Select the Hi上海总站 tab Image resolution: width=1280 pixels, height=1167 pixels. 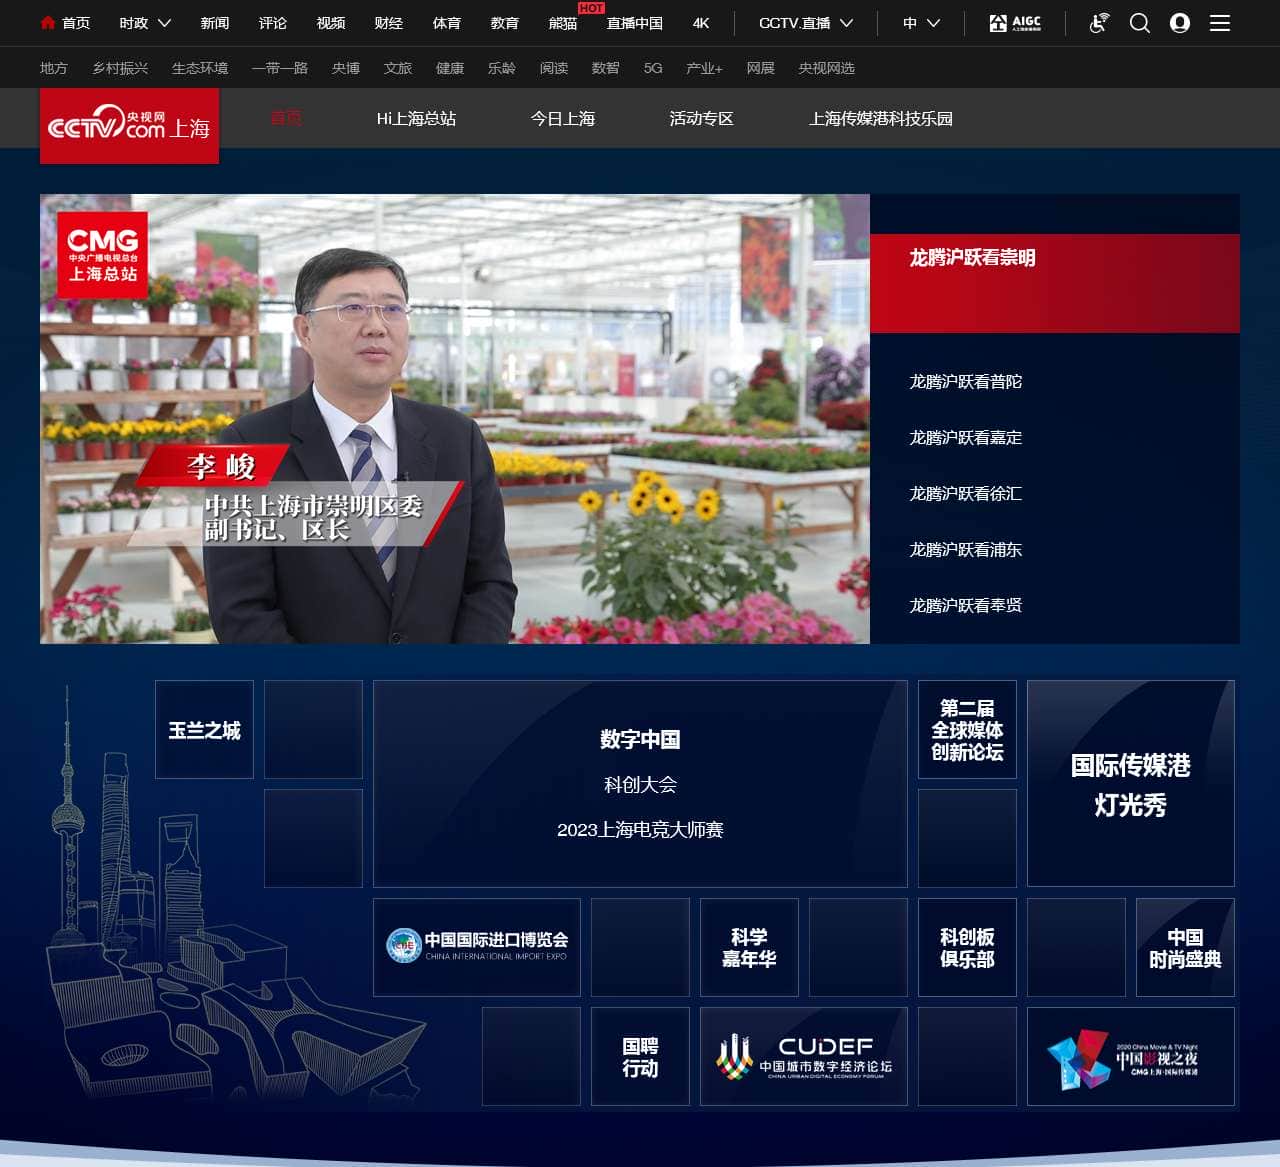pos(416,118)
